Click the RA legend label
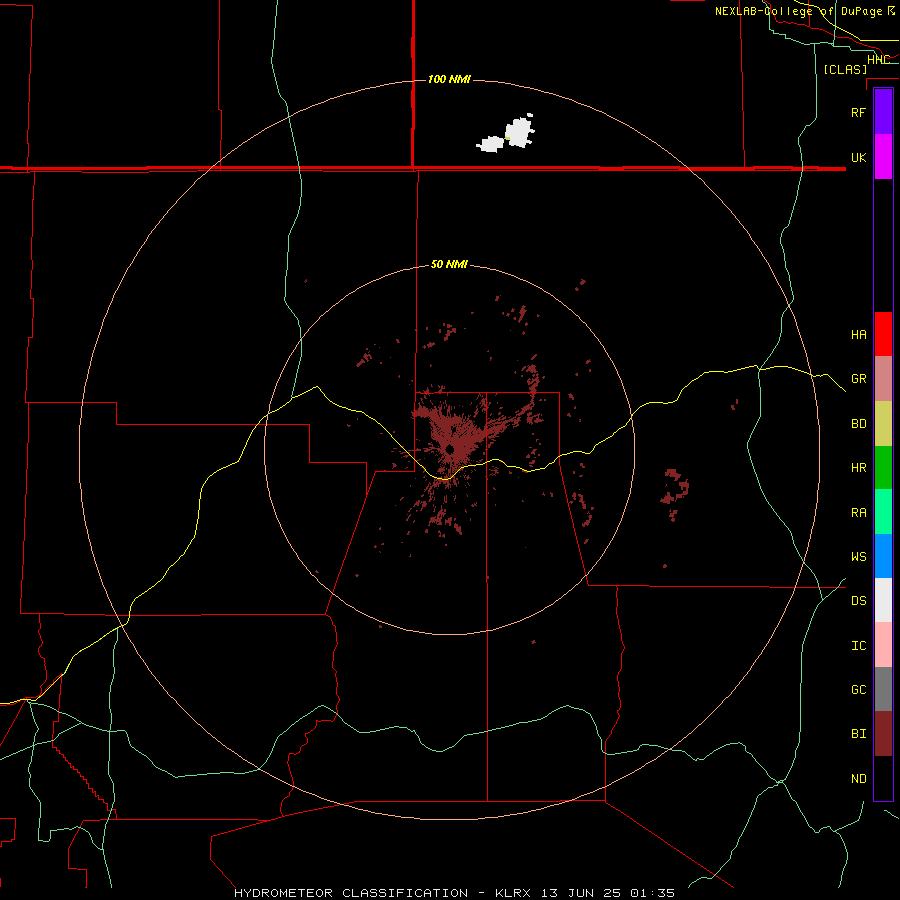The image size is (900, 900). pos(858,512)
